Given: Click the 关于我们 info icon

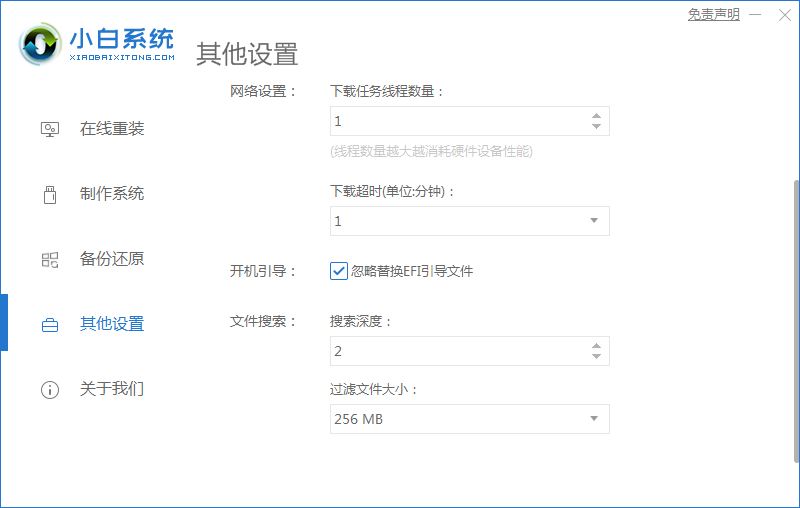Looking at the screenshot, I should (x=50, y=390).
